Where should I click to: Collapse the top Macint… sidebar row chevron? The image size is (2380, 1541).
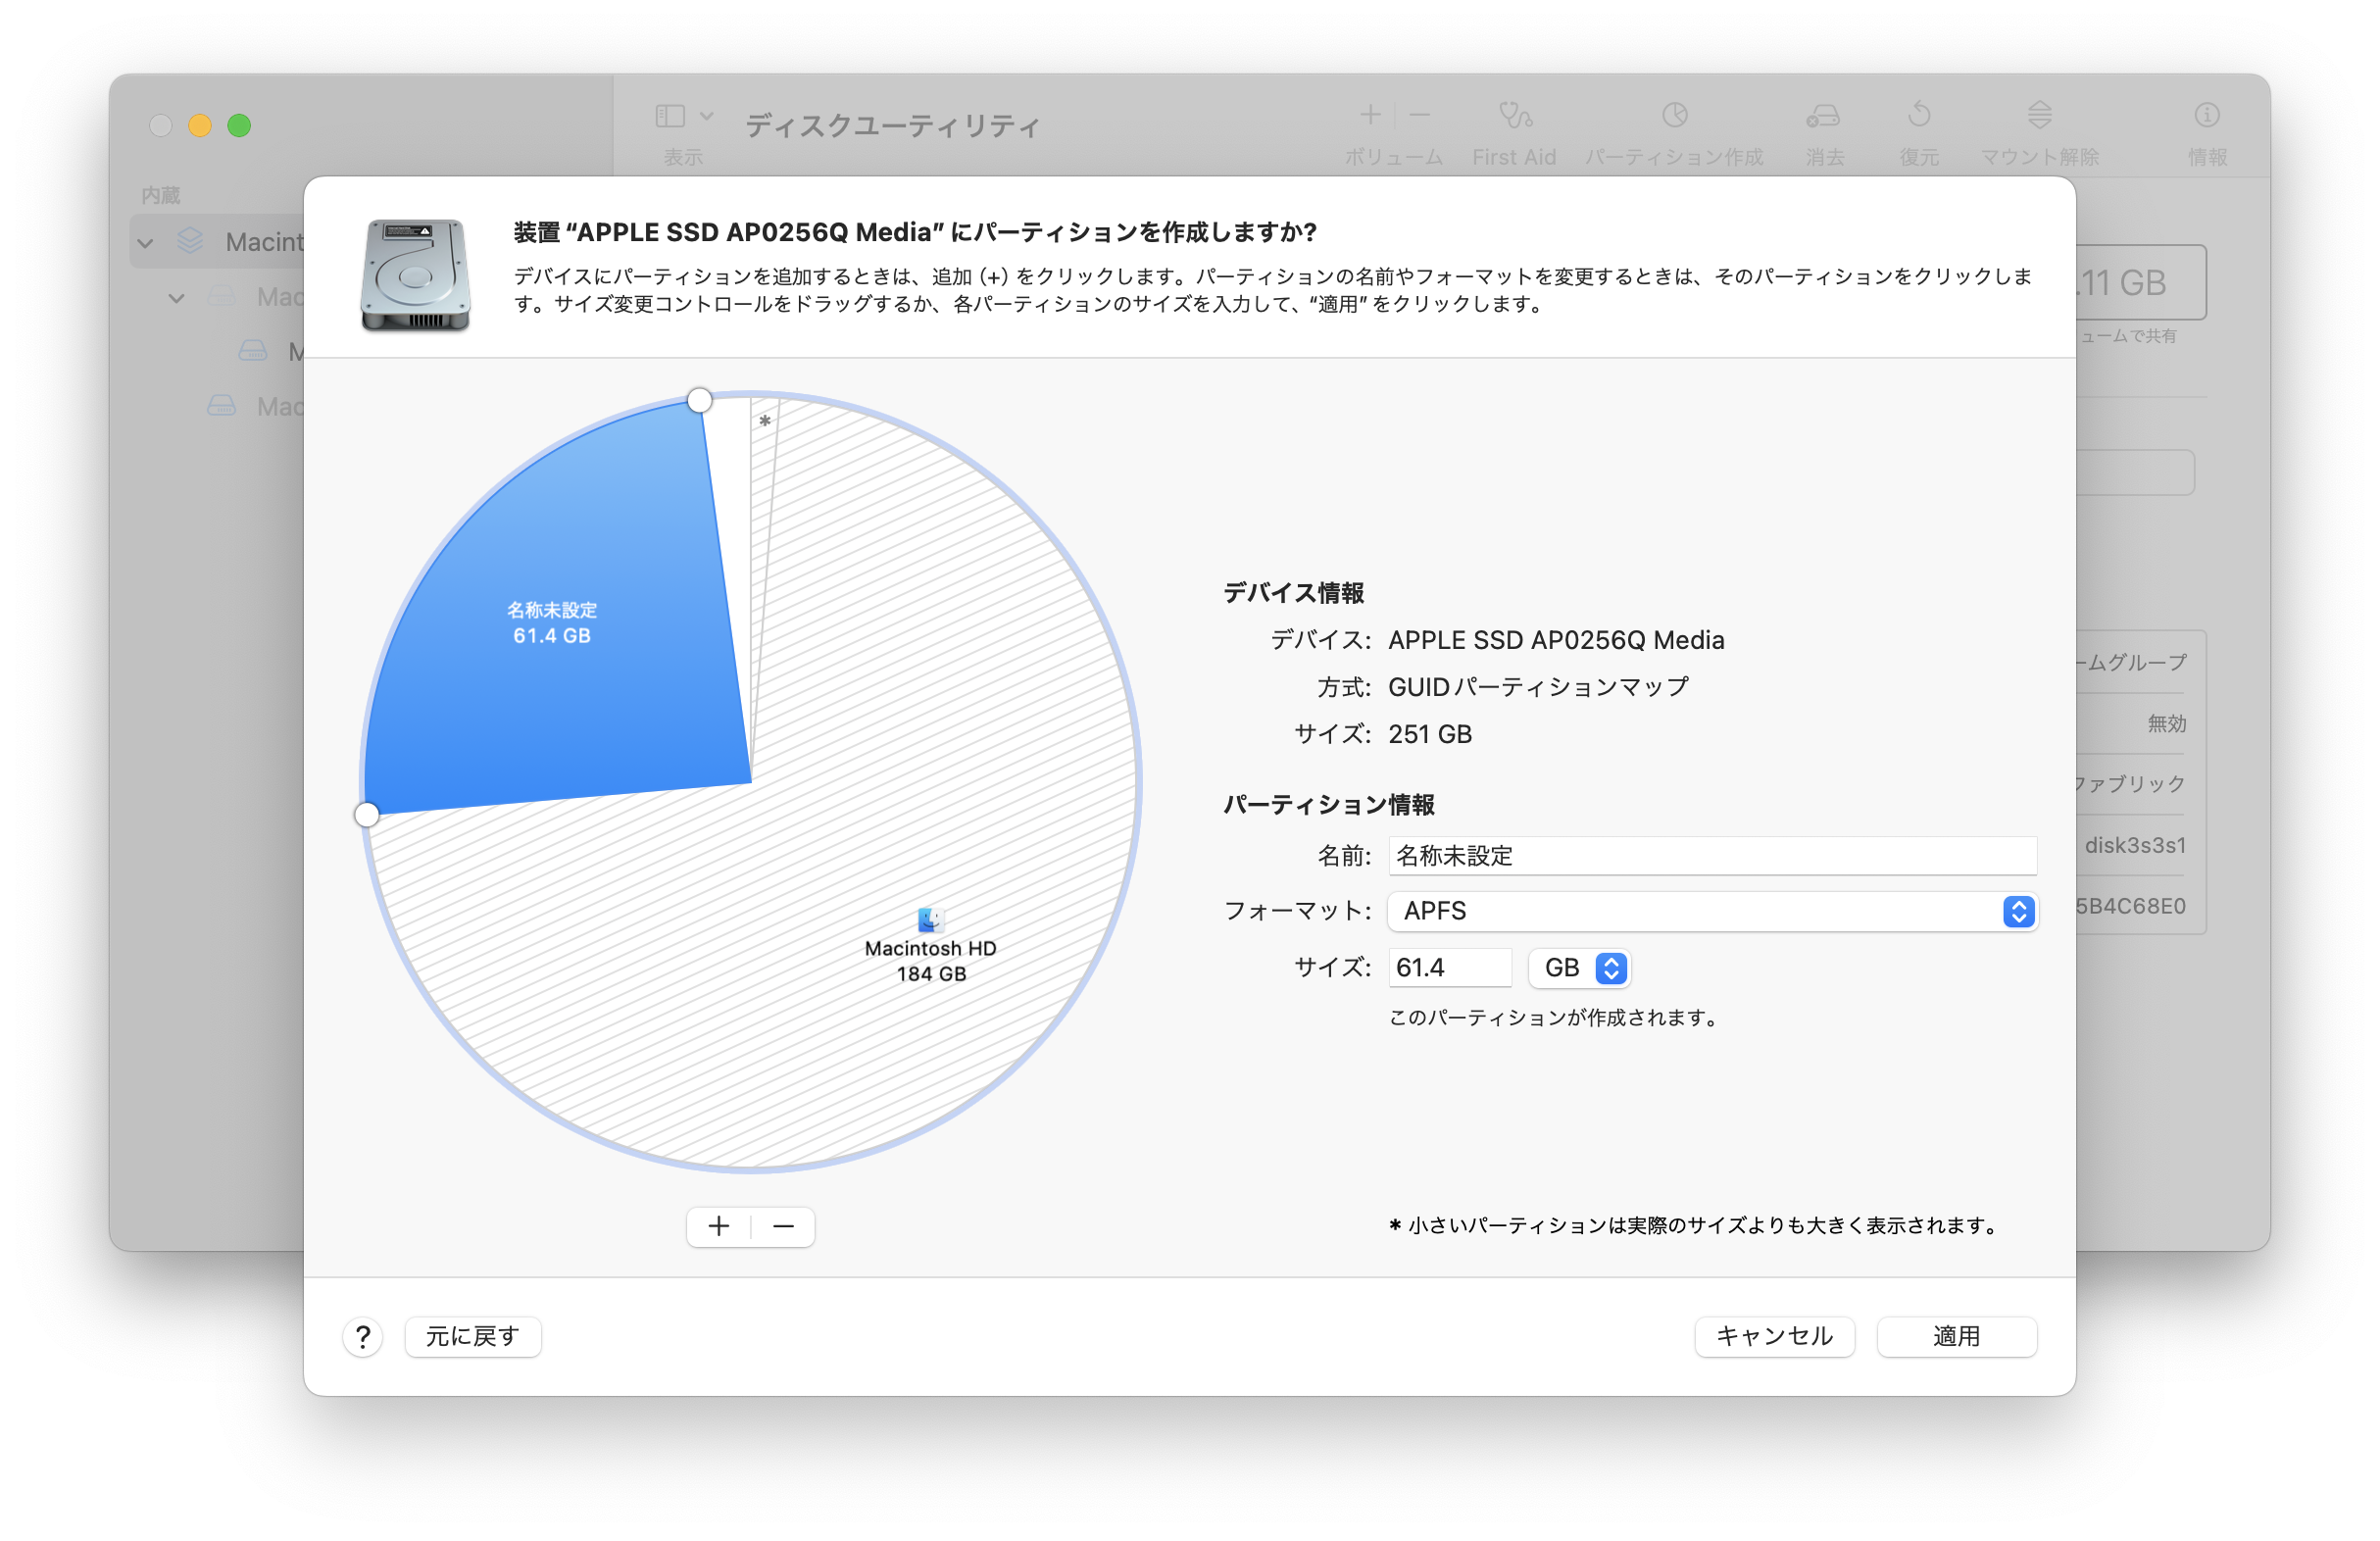(x=146, y=243)
